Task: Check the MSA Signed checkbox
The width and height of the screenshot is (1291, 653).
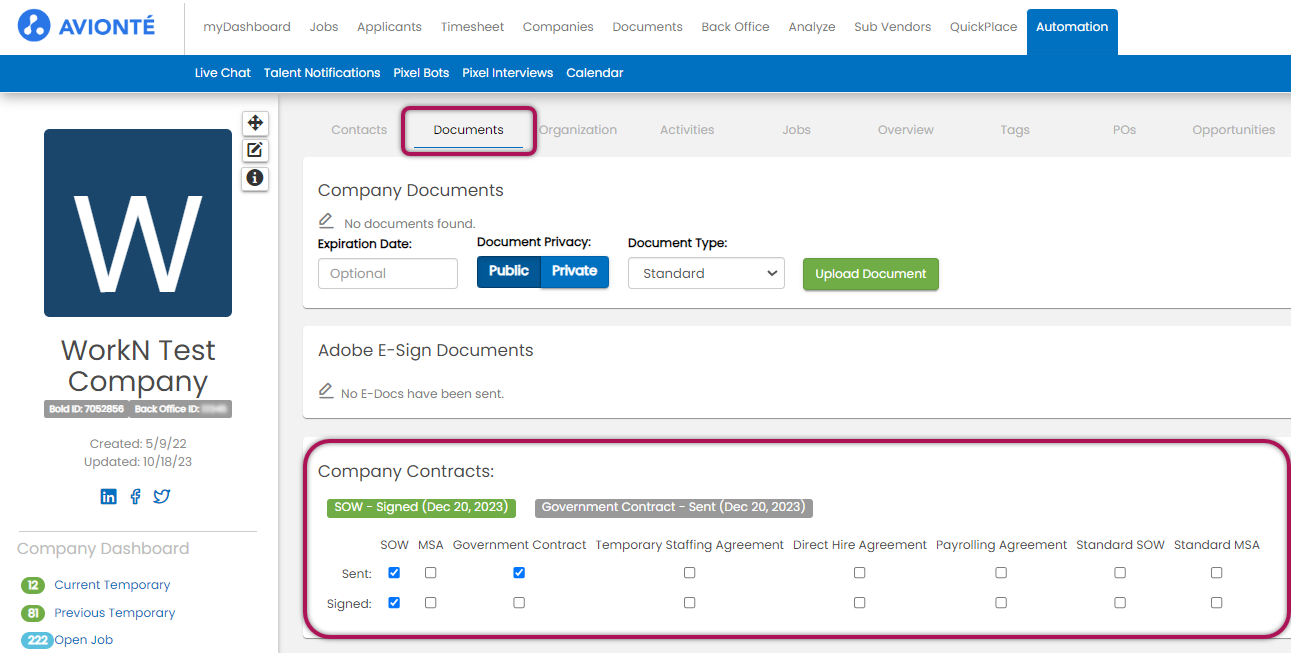Action: tap(430, 603)
